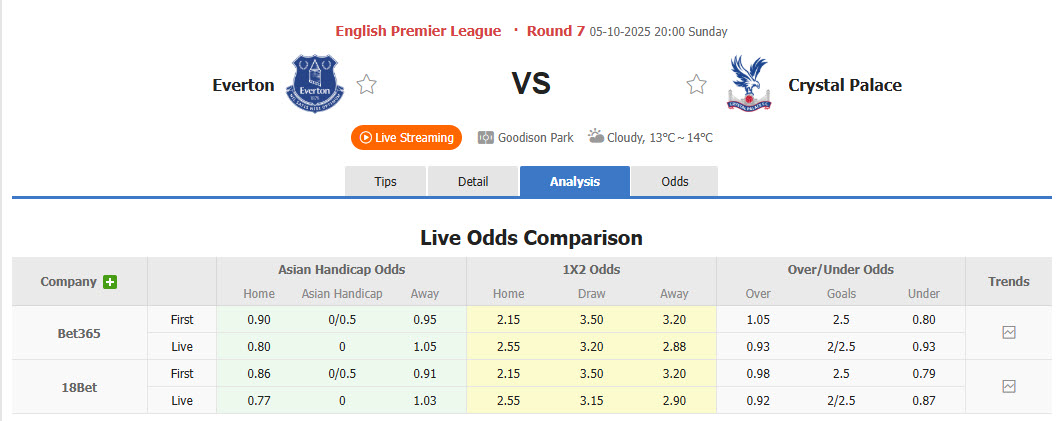Screen dimensions: 1056x421
Task: Click the Round 7 link
Action: (x=555, y=31)
